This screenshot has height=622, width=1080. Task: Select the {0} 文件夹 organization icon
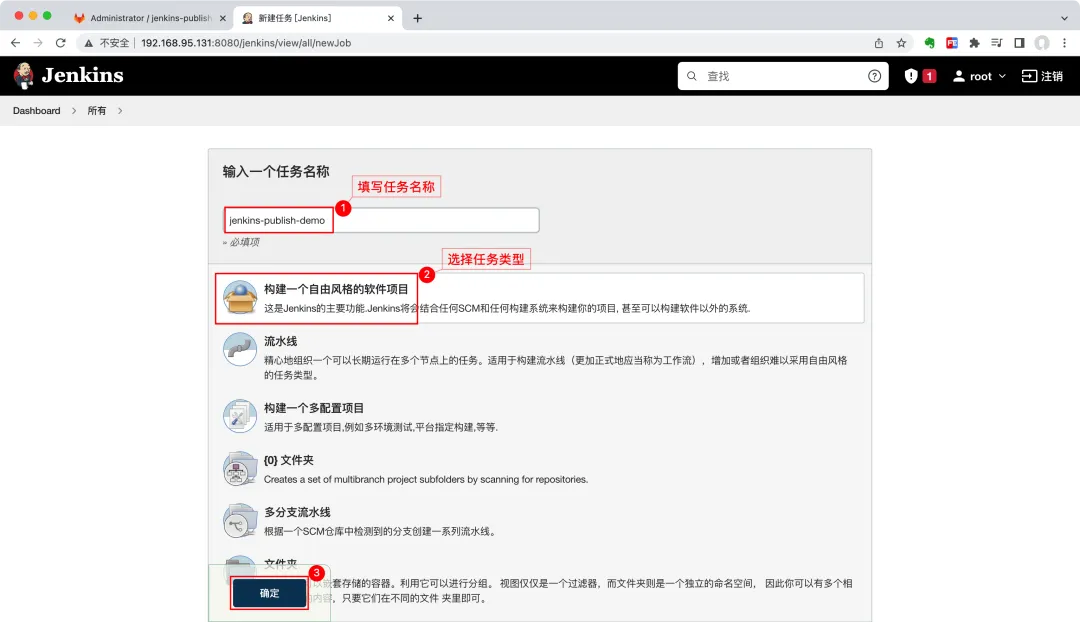[240, 468]
